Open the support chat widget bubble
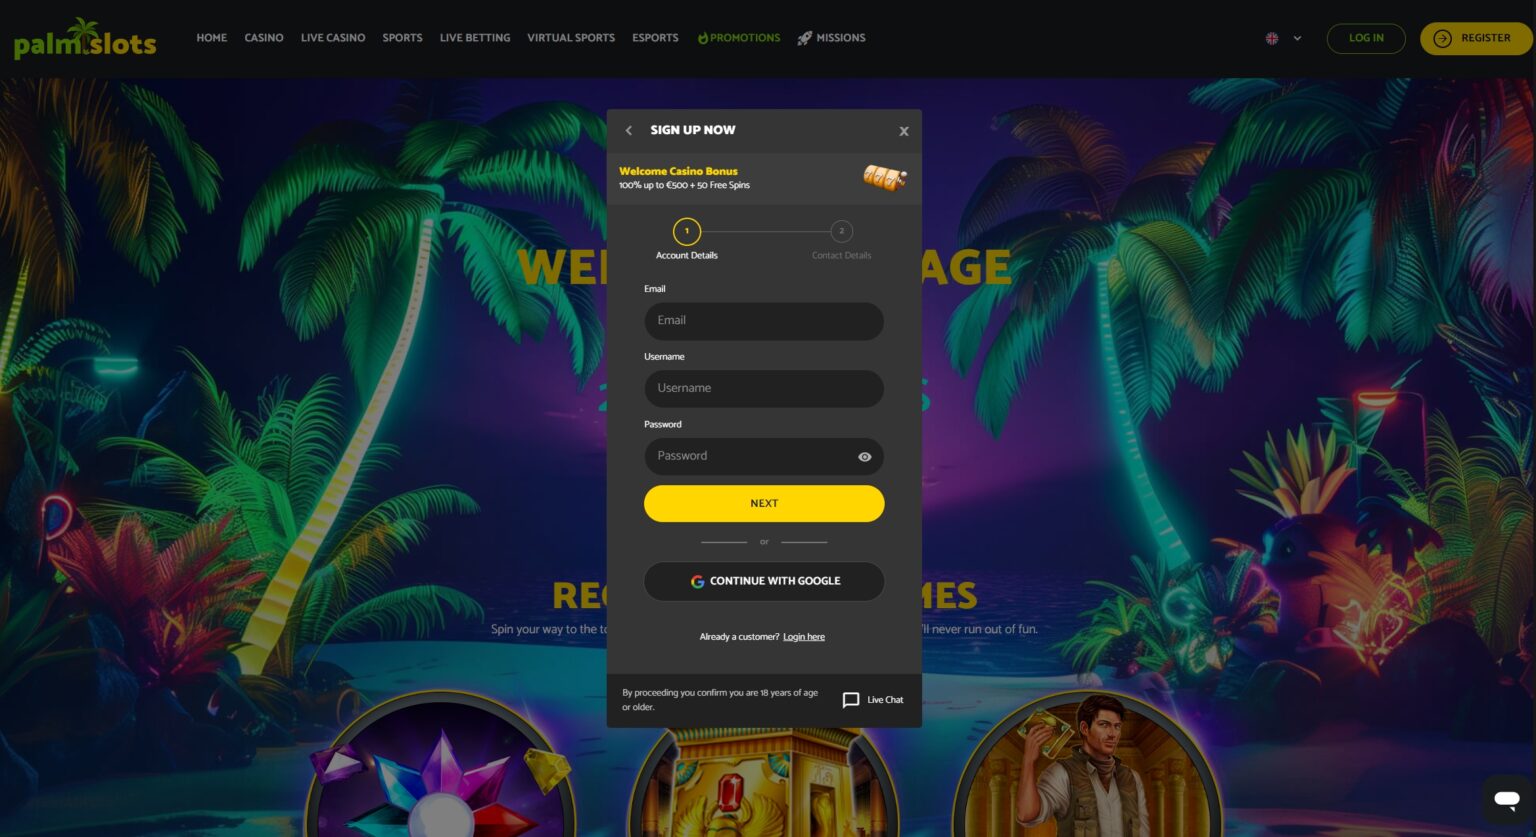 (1507, 799)
